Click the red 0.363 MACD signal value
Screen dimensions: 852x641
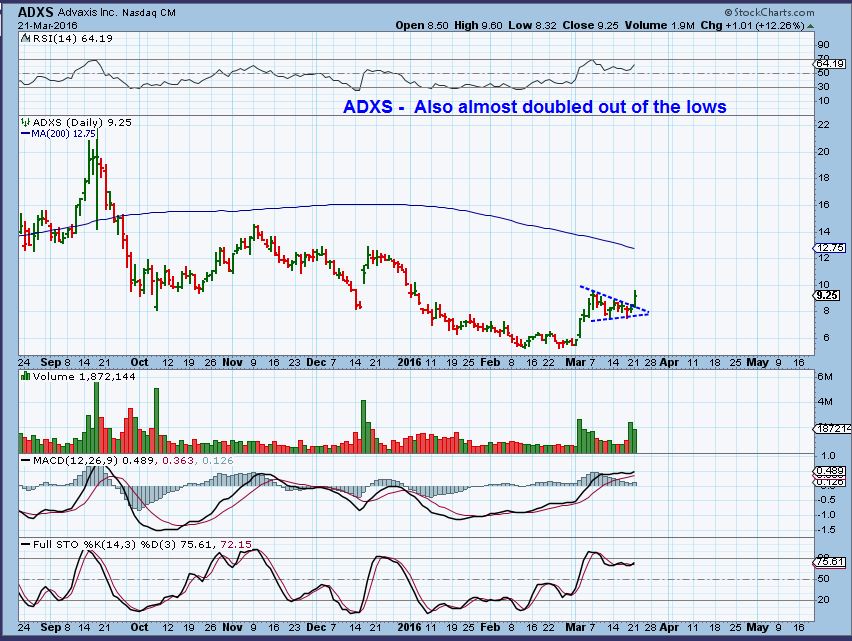[x=178, y=461]
